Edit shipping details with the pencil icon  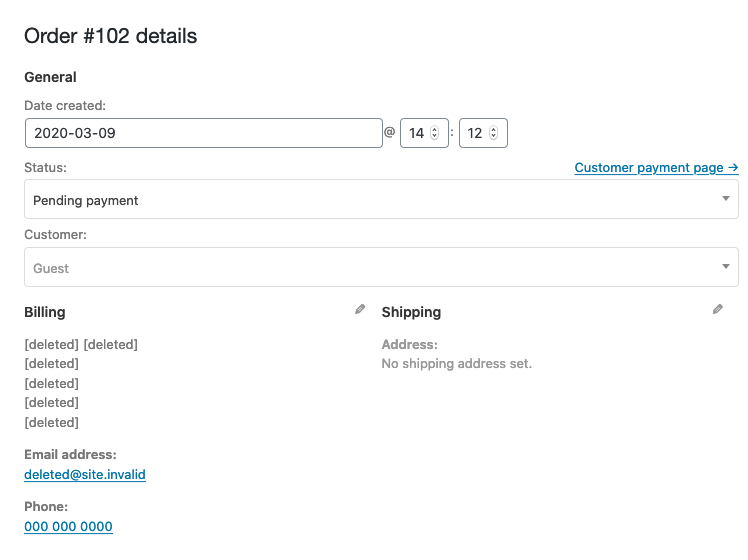(717, 310)
